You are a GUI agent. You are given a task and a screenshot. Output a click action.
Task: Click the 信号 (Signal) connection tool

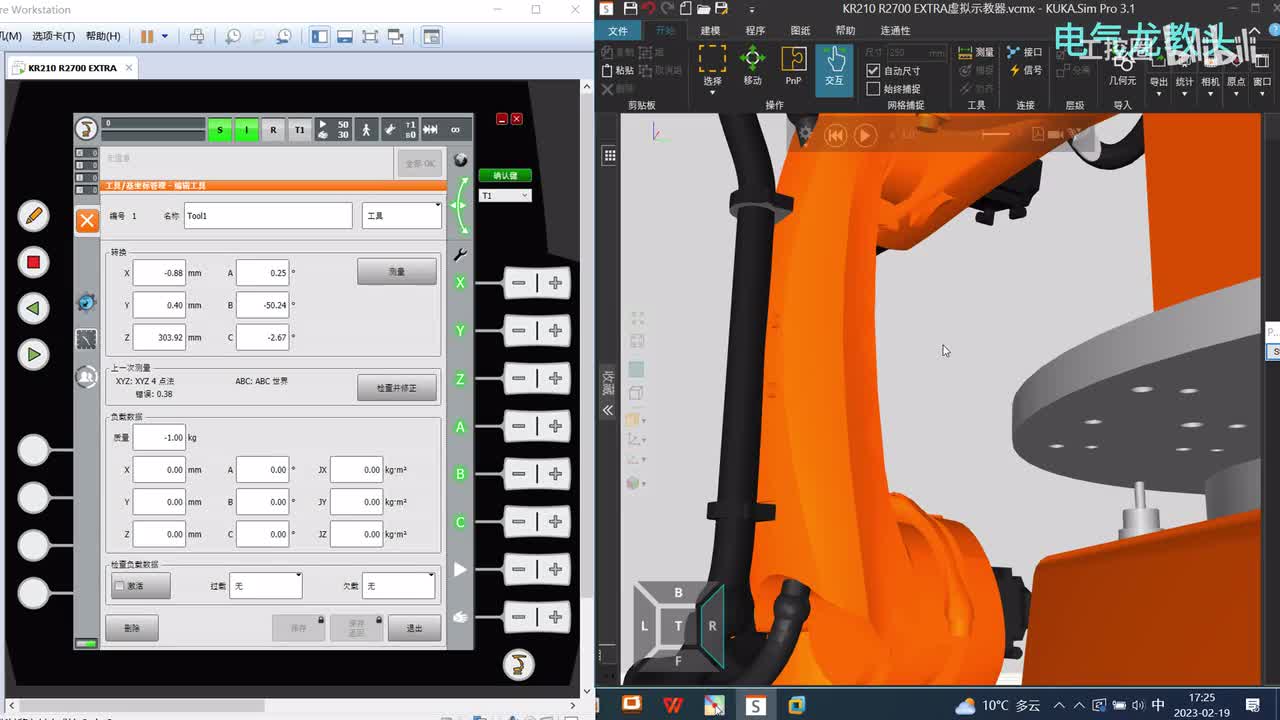[x=1025, y=70]
